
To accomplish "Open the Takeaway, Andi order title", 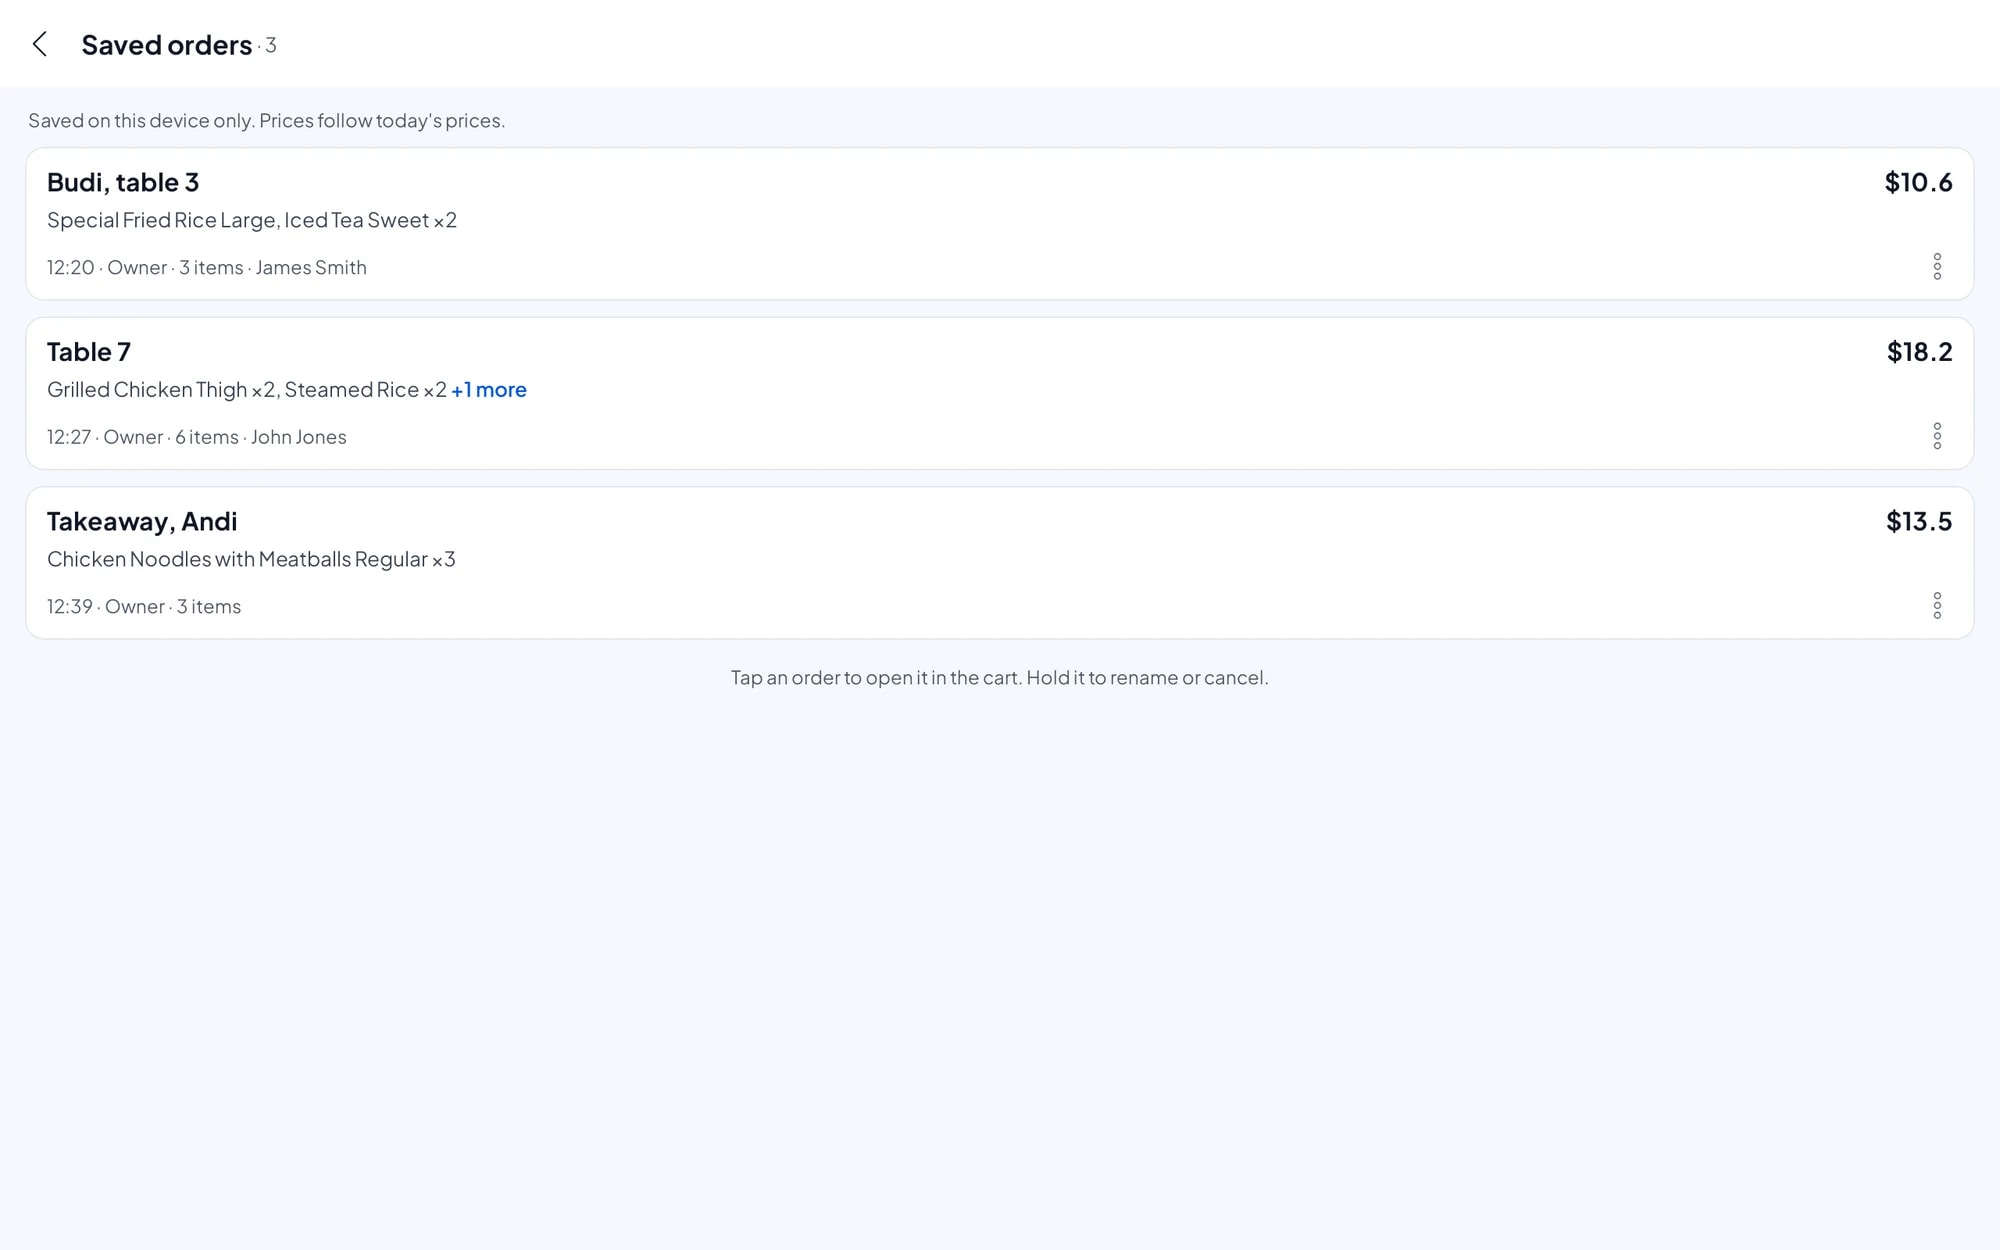I will [142, 522].
